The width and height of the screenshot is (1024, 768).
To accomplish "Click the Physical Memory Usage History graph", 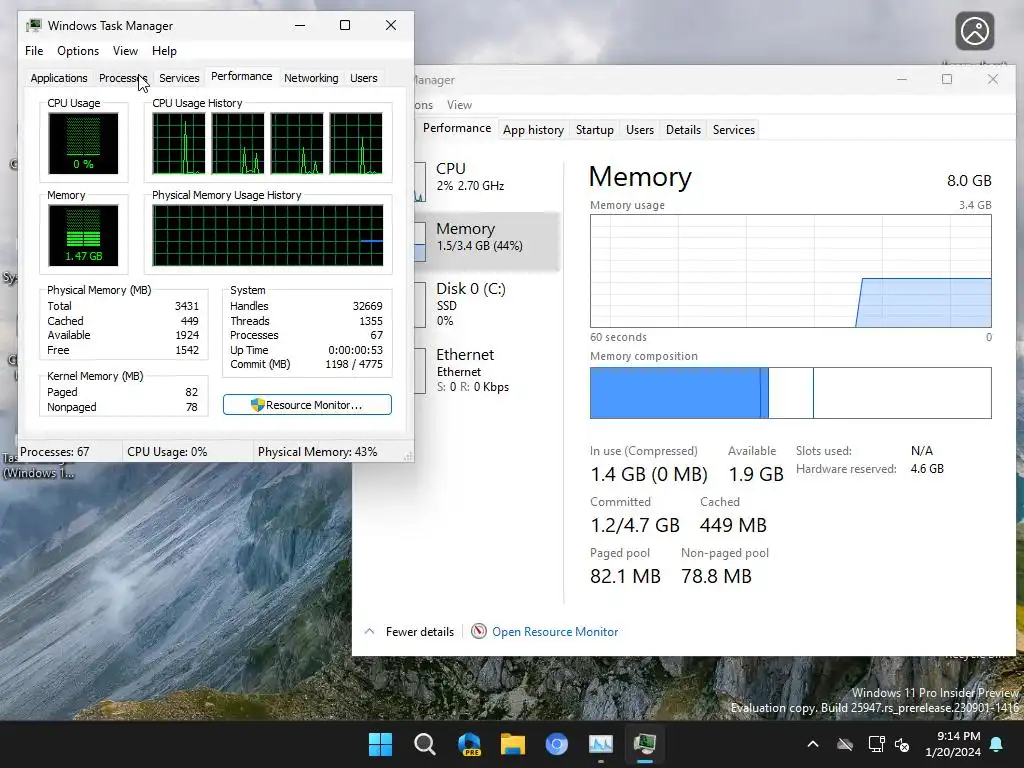I will [268, 235].
